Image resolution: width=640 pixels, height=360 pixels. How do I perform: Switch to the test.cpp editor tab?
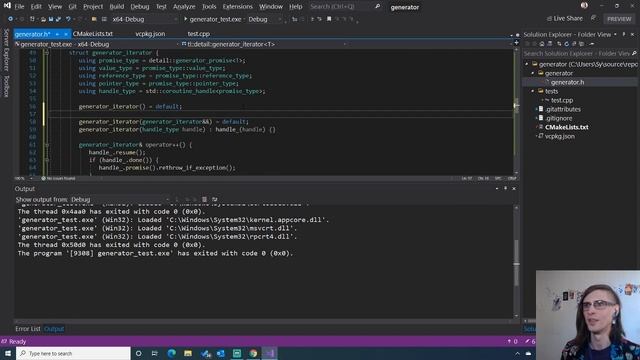pos(199,34)
